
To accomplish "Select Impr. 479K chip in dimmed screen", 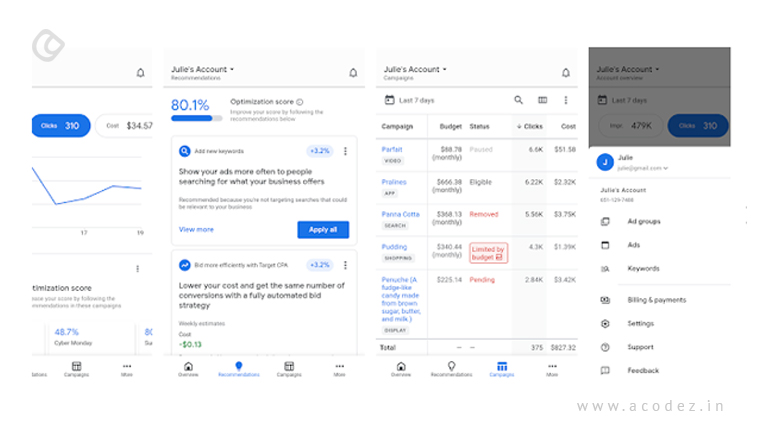I will (631, 126).
